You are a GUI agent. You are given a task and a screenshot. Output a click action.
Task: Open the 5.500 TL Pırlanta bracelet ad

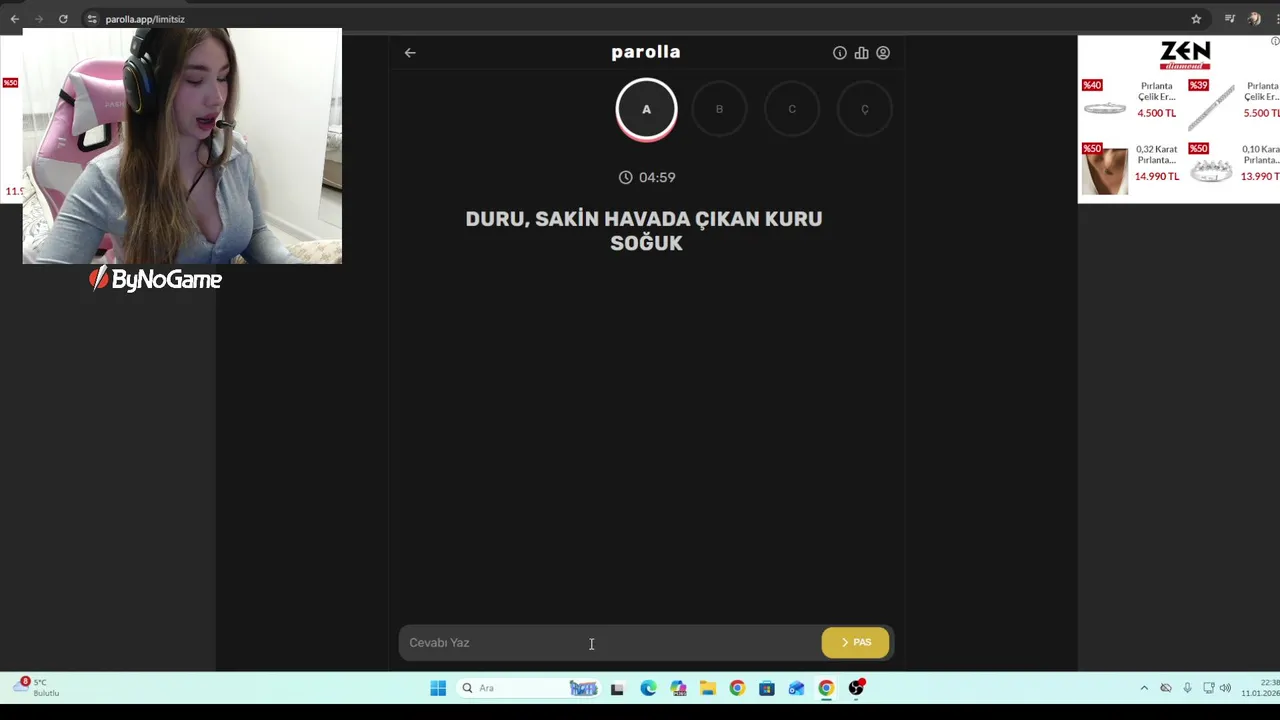[x=1233, y=104]
